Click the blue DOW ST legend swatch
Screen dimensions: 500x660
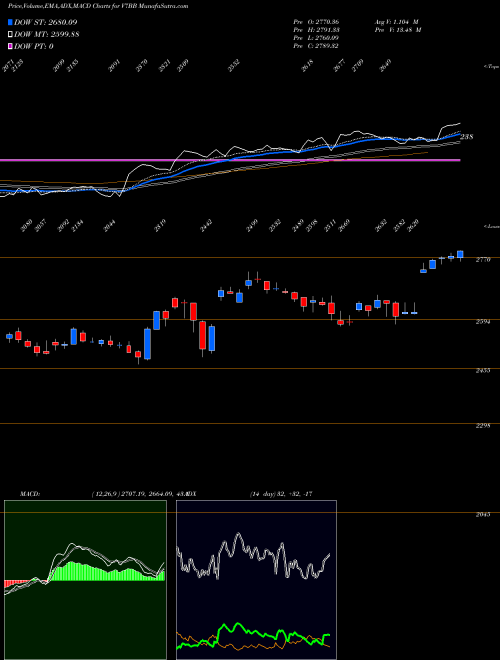pos(10,22)
